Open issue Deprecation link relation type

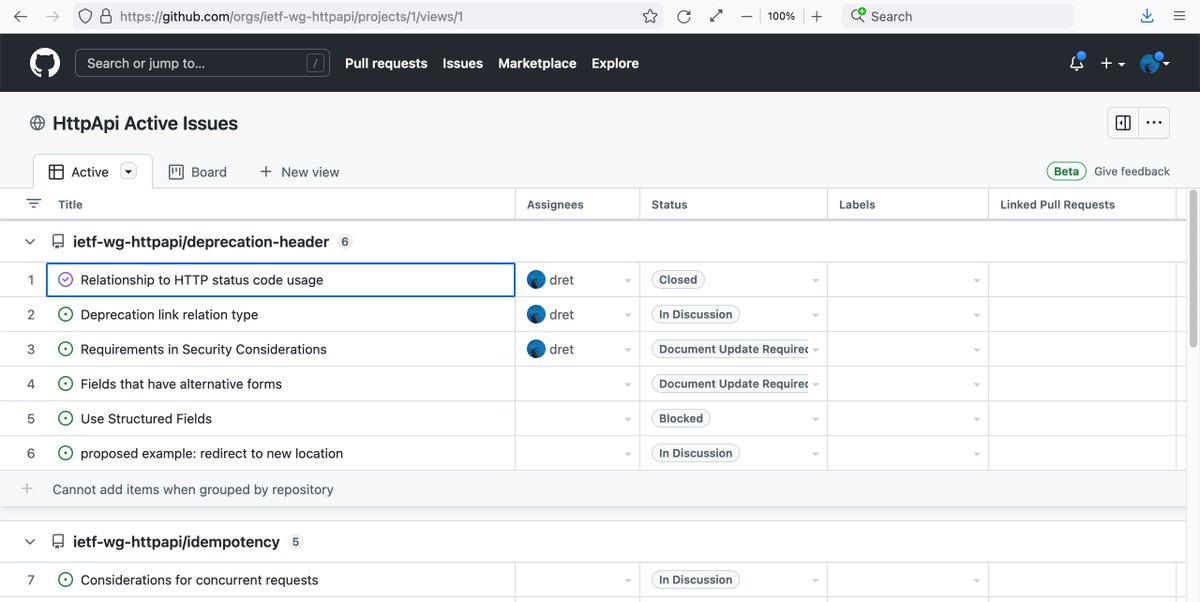169,314
